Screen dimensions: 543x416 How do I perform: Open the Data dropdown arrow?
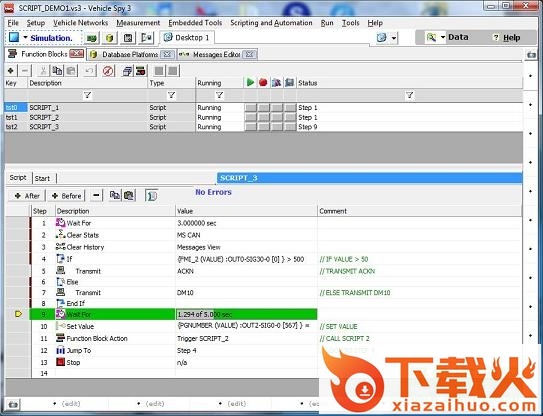(x=443, y=37)
